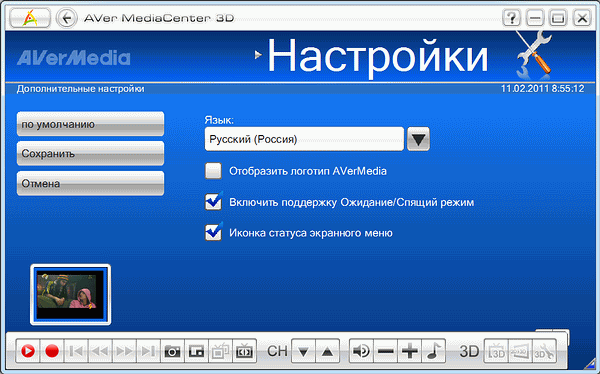Mute sound with the speaker icon

click(x=361, y=351)
